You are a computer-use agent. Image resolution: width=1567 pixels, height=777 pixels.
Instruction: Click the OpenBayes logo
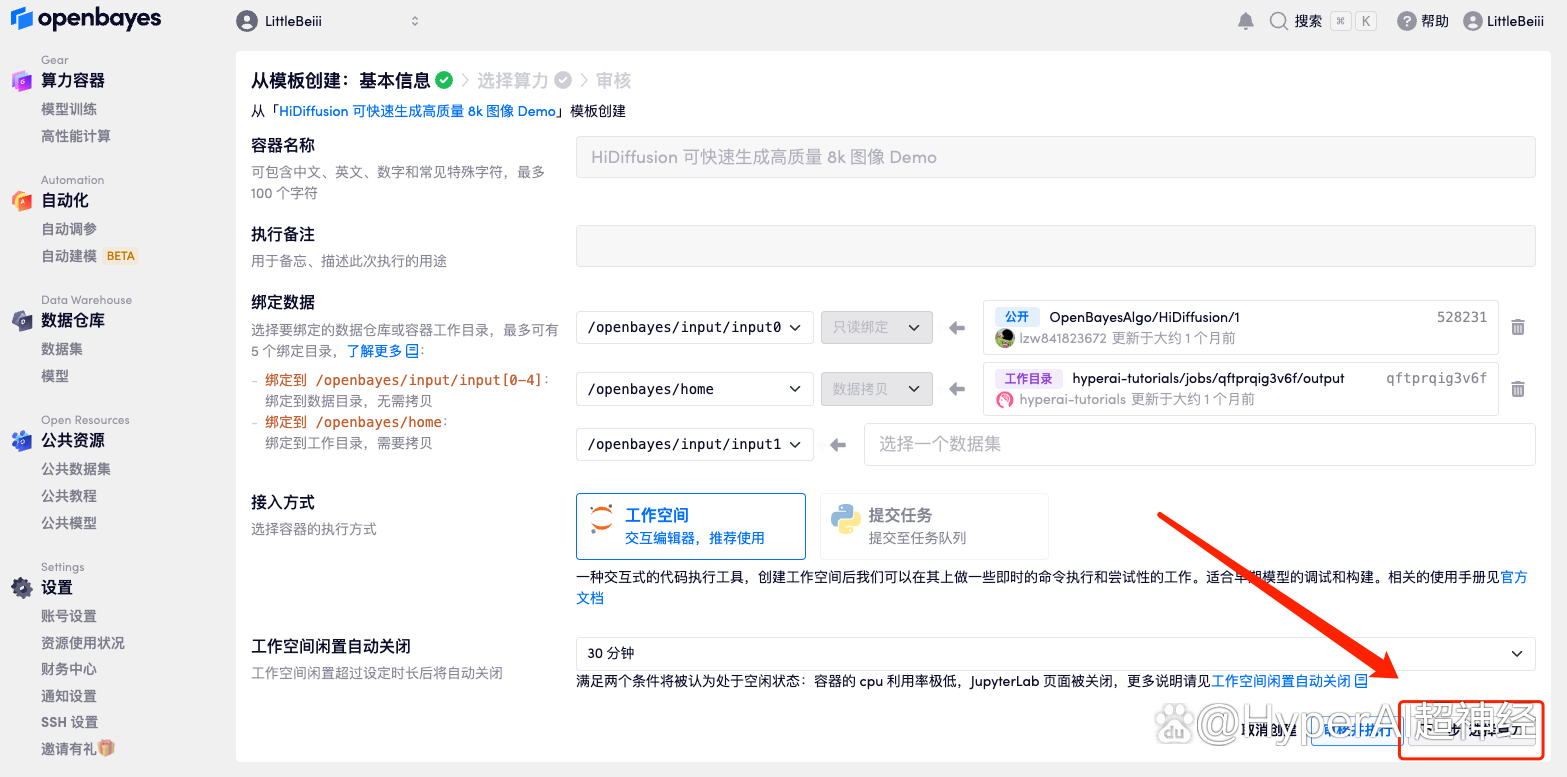click(x=85, y=20)
